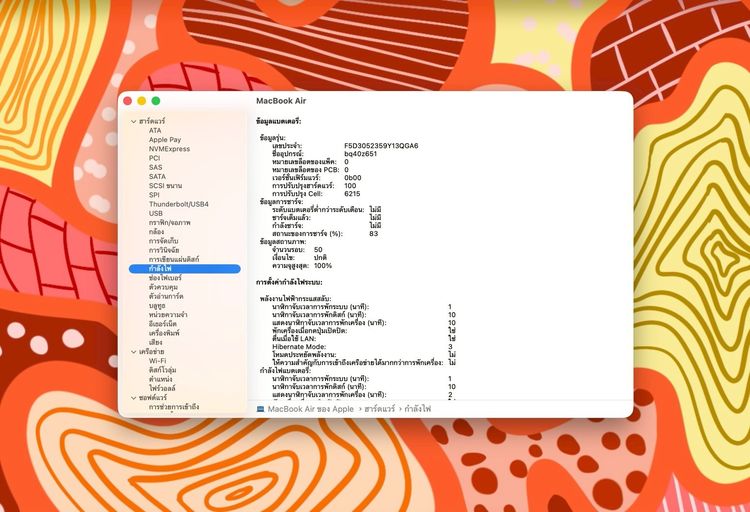Image resolution: width=750 pixels, height=512 pixels.
Task: Open การจัดเก็บ in the sidebar
Action: point(164,241)
